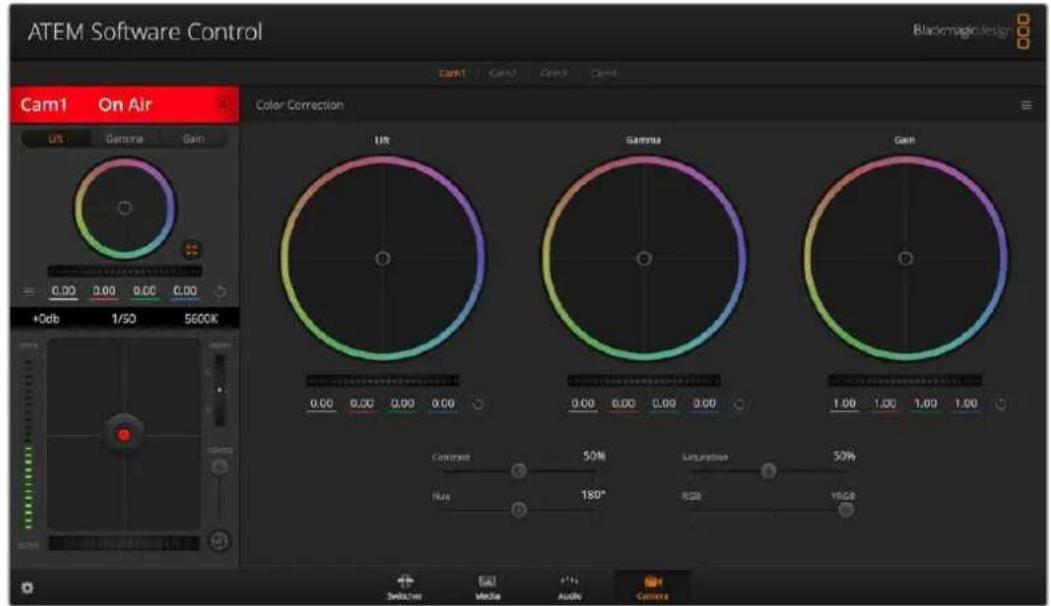
Task: Click the Gain red 1.00 field
Action: click(x=885, y=404)
